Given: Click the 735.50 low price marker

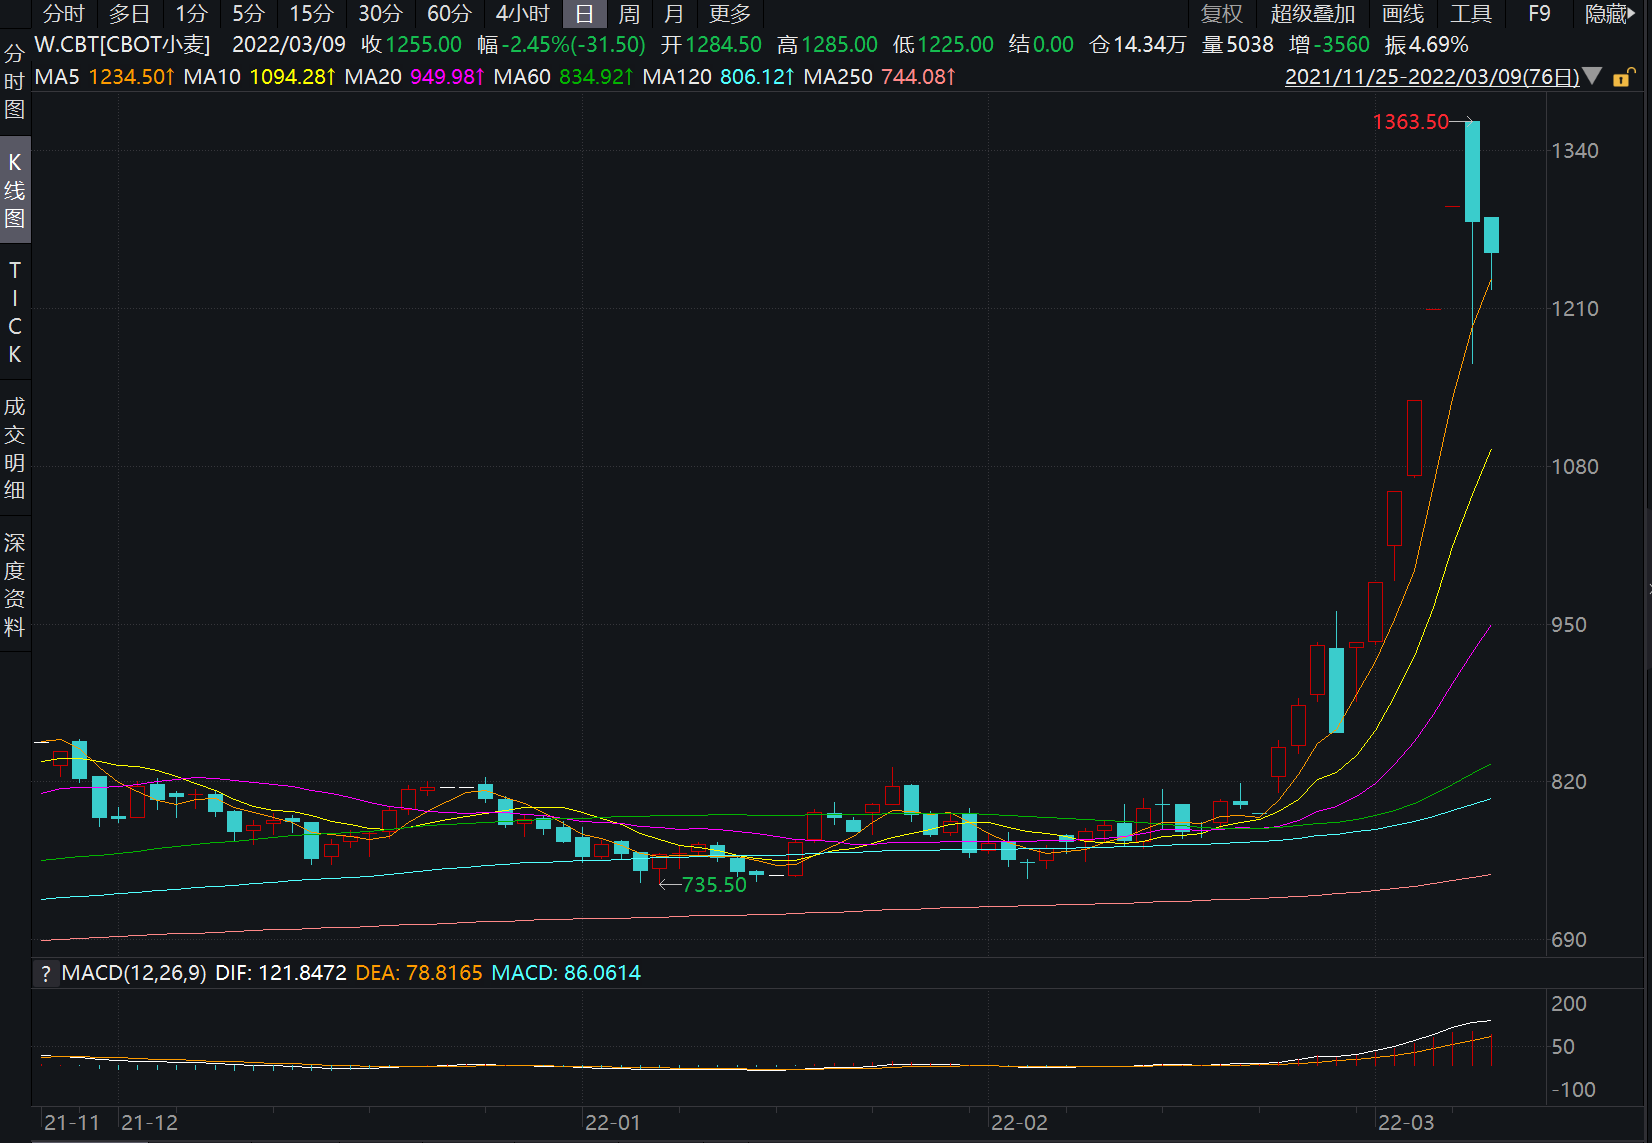Looking at the screenshot, I should [x=713, y=885].
